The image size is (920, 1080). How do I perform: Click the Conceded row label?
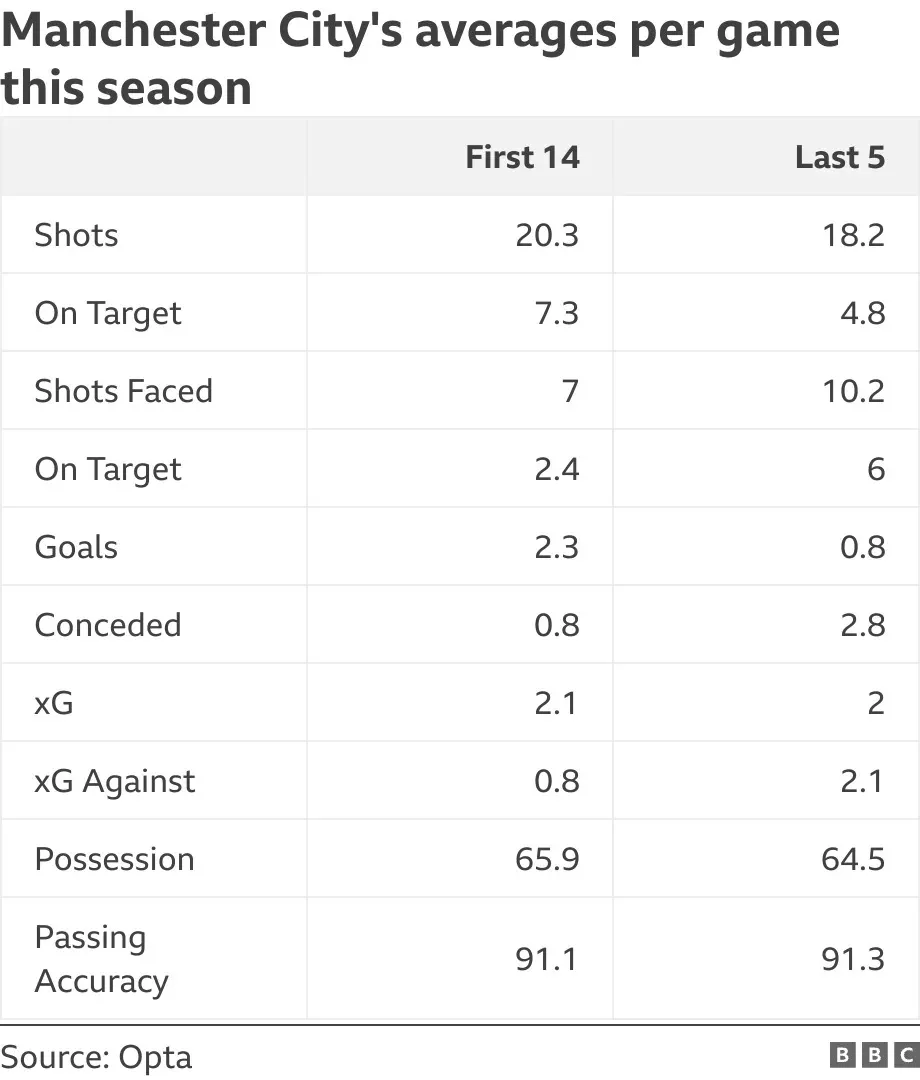tap(108, 625)
